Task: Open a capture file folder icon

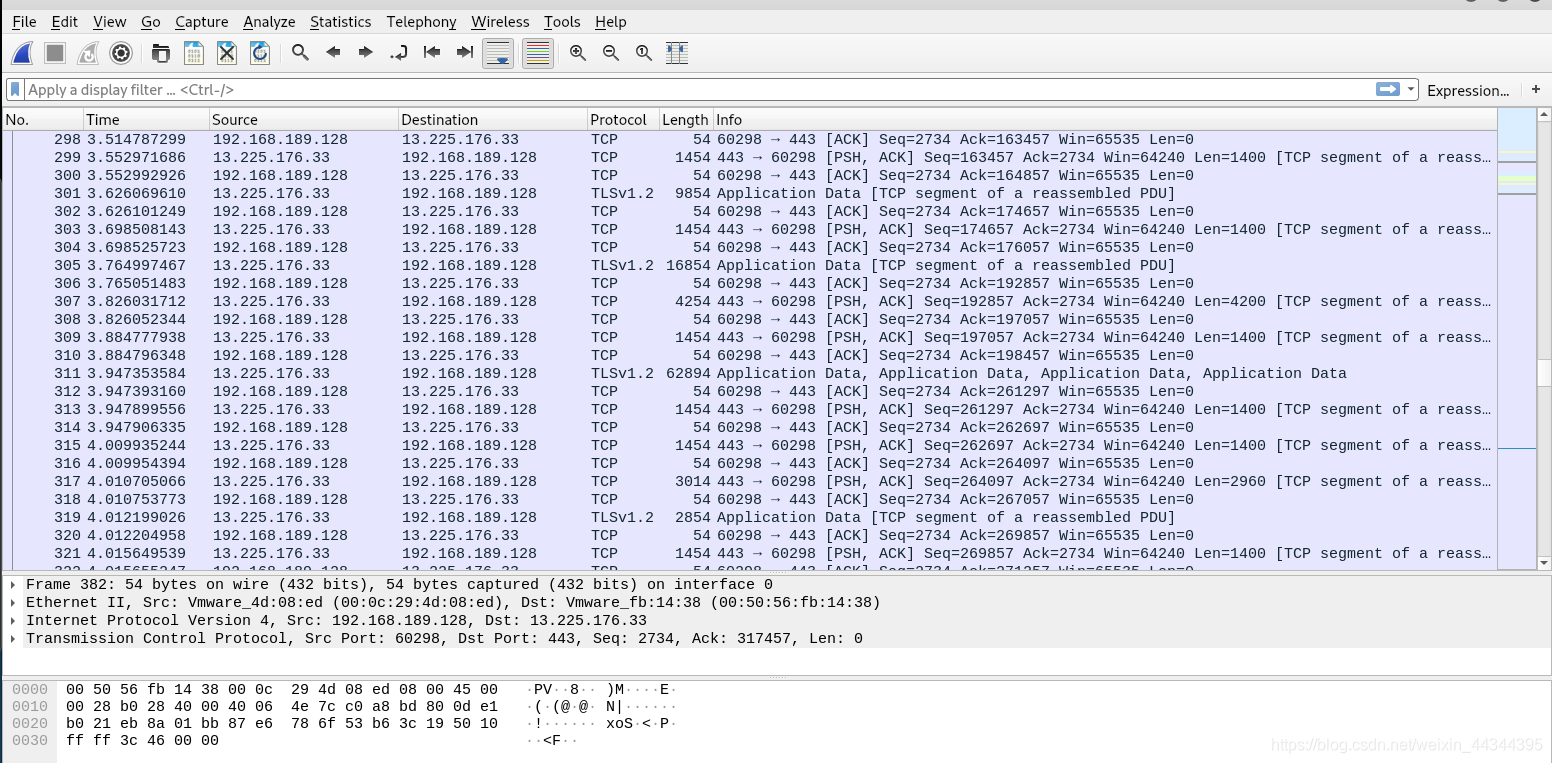Action: [x=160, y=53]
